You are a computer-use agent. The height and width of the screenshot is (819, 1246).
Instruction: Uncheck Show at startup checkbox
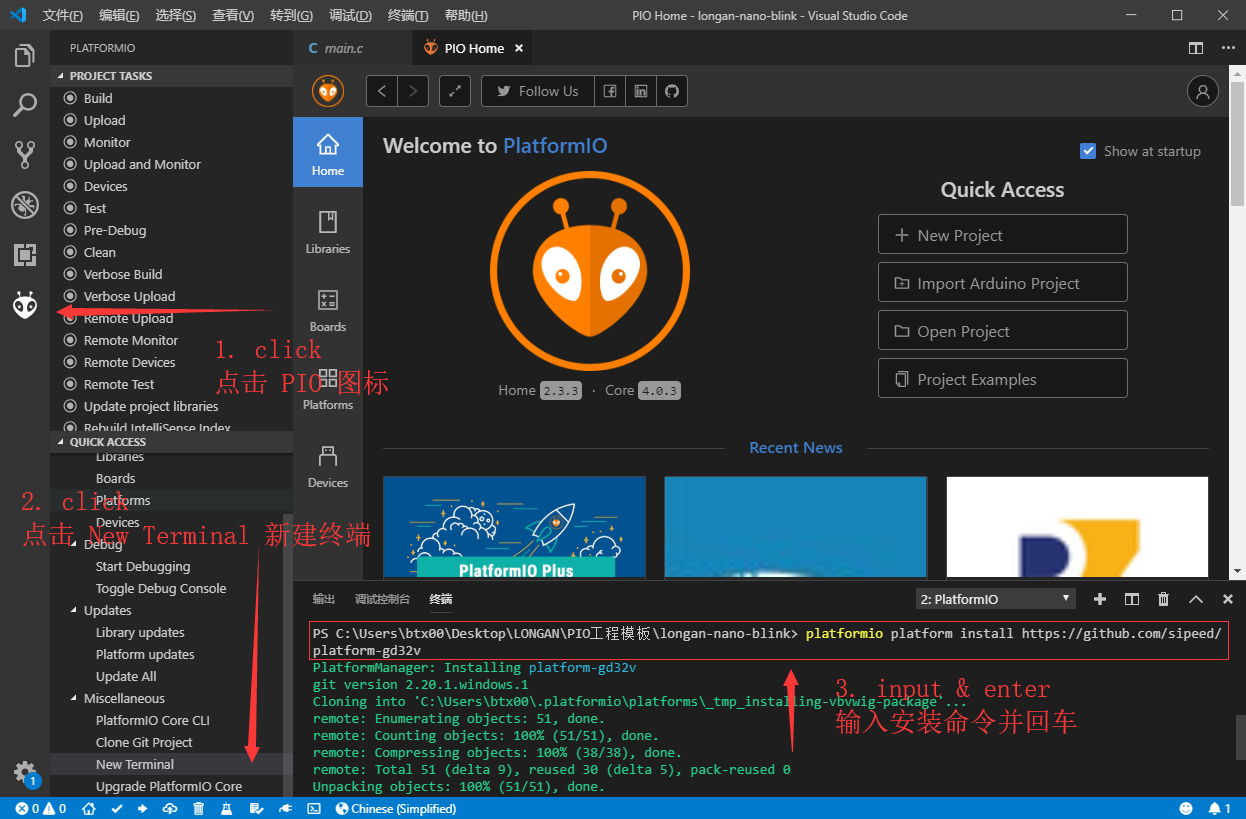[1088, 151]
